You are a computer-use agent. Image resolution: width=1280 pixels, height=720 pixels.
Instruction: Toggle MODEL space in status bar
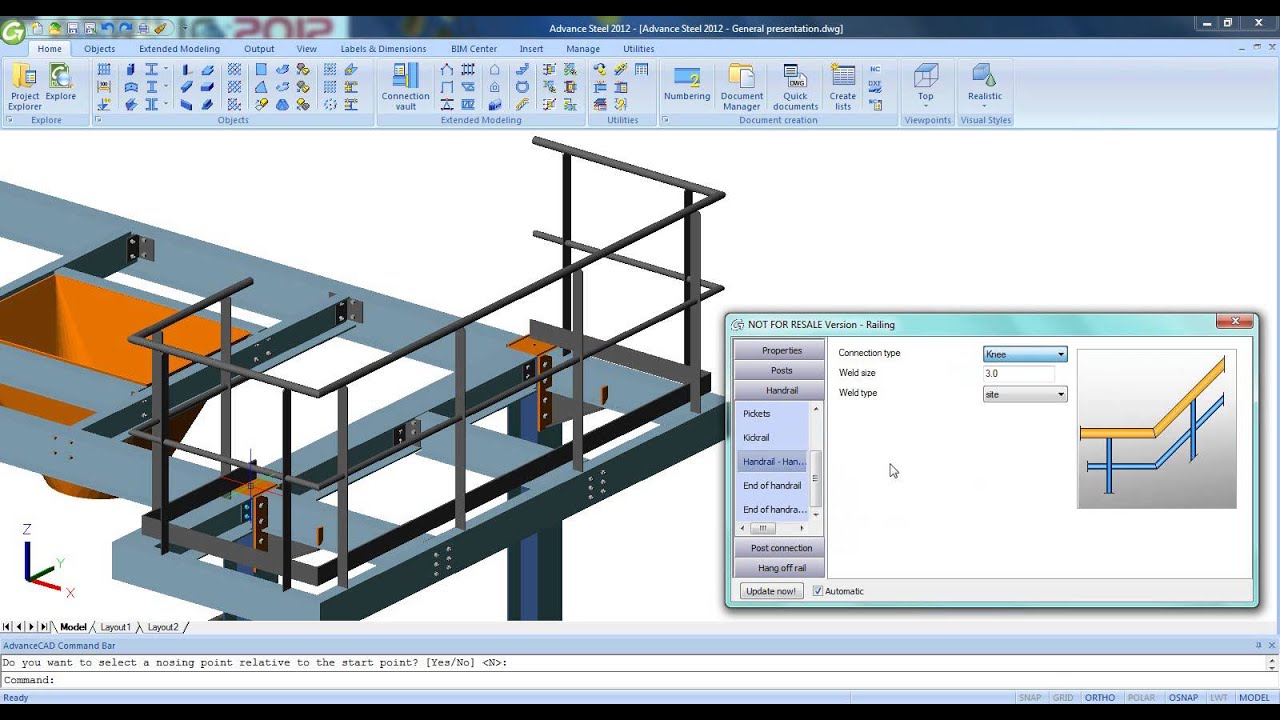tap(1254, 698)
